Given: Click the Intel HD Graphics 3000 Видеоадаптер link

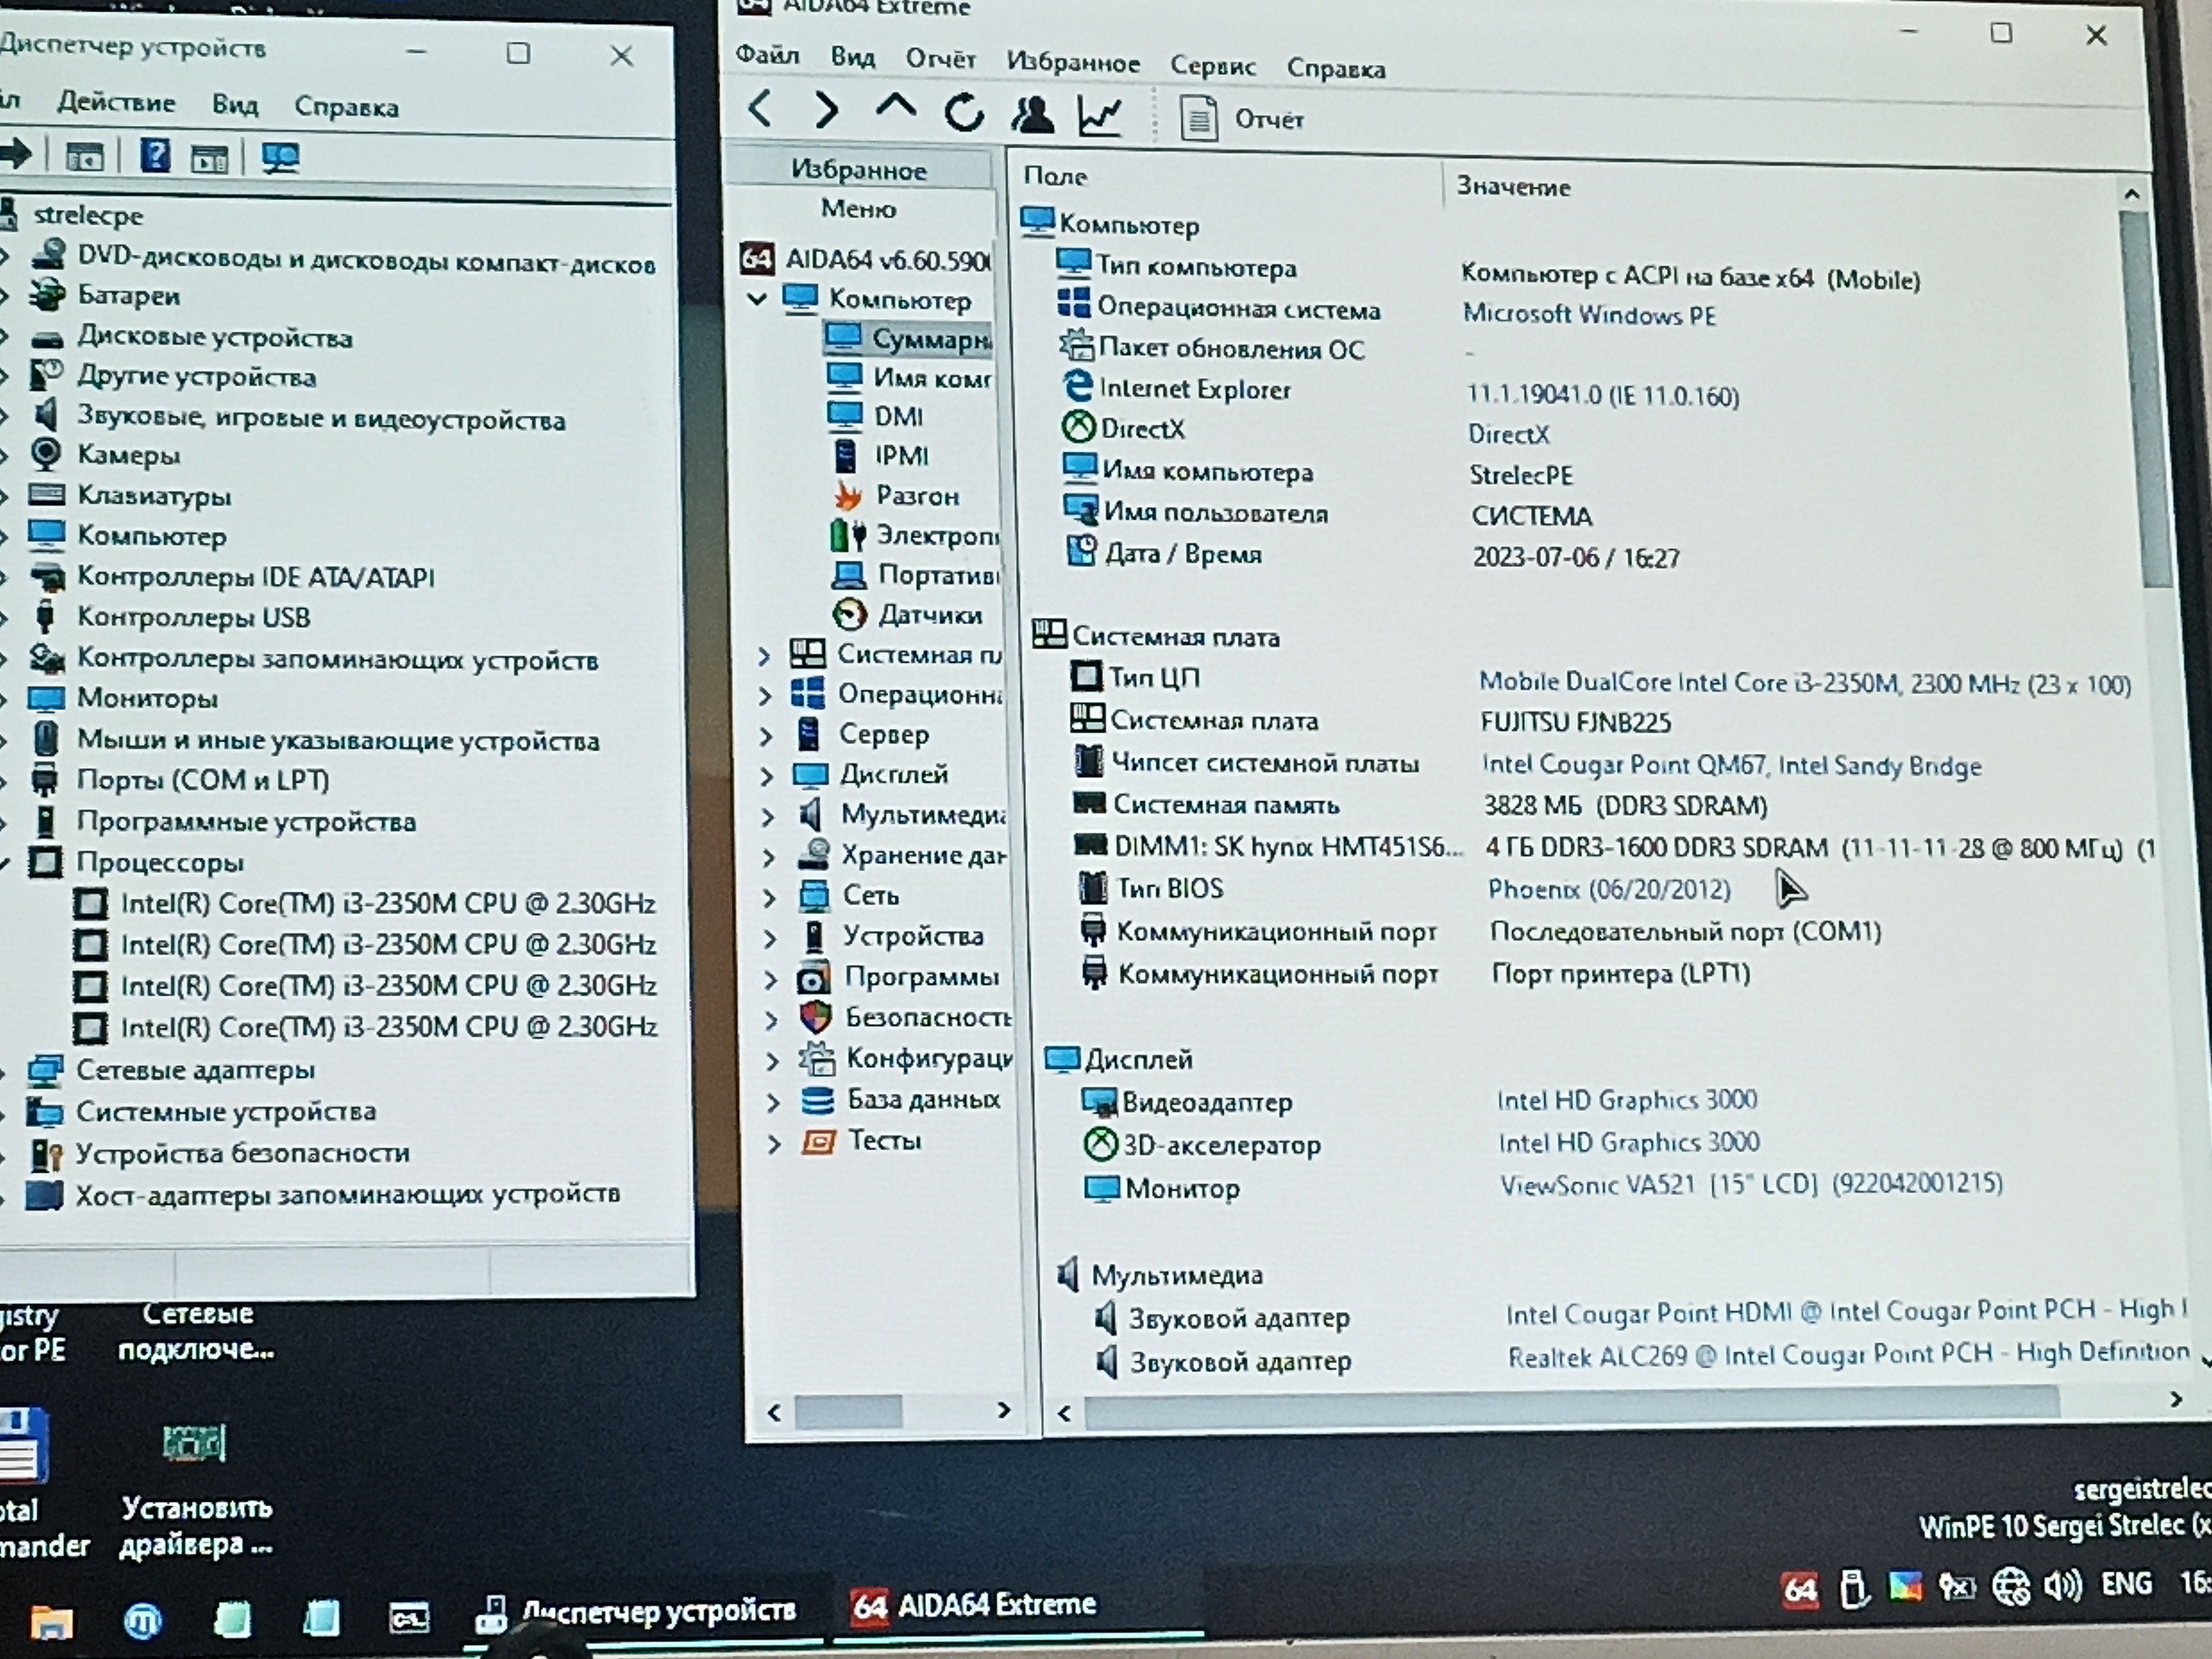Looking at the screenshot, I should point(1627,1100).
